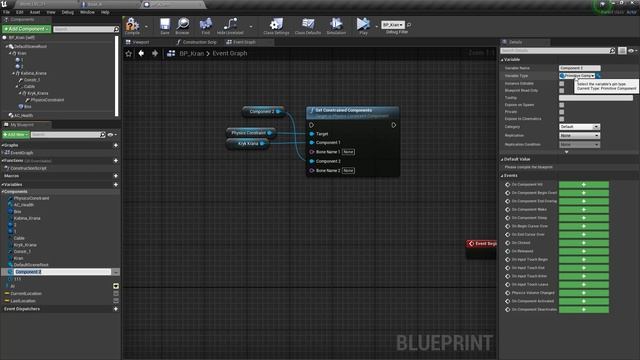Image resolution: width=640 pixels, height=360 pixels.
Task: Open the BP_Kran debug filter dropdown
Action: pos(393,25)
